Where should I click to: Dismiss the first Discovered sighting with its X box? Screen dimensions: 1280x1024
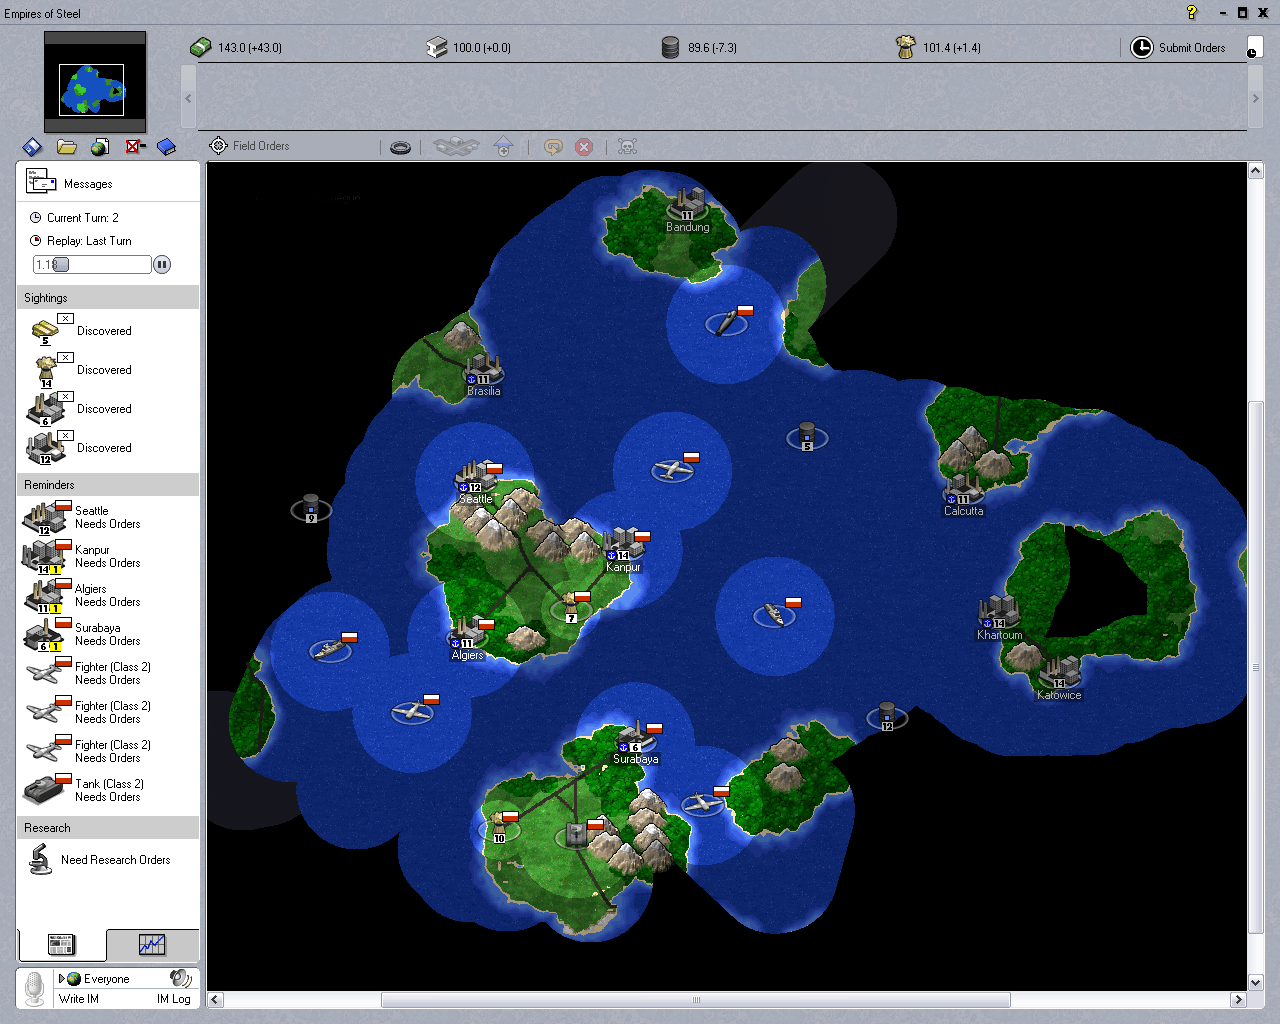(66, 318)
